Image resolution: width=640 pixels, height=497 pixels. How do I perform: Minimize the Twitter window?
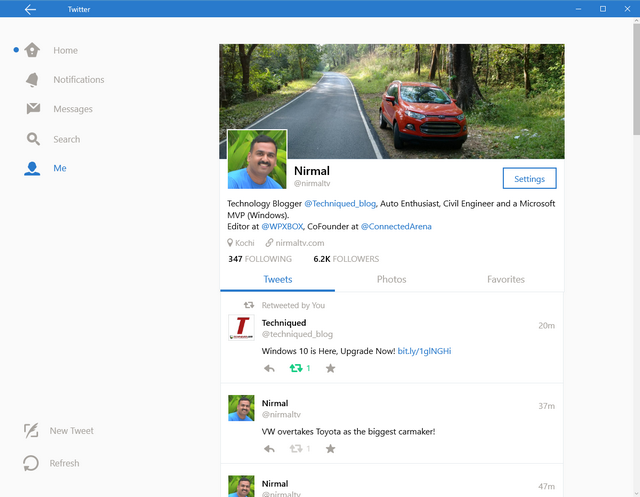pos(578,9)
